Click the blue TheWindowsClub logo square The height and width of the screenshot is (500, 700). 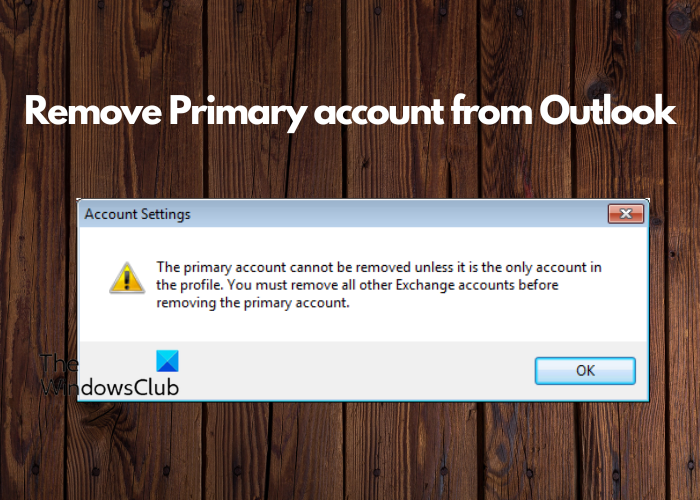pos(167,361)
